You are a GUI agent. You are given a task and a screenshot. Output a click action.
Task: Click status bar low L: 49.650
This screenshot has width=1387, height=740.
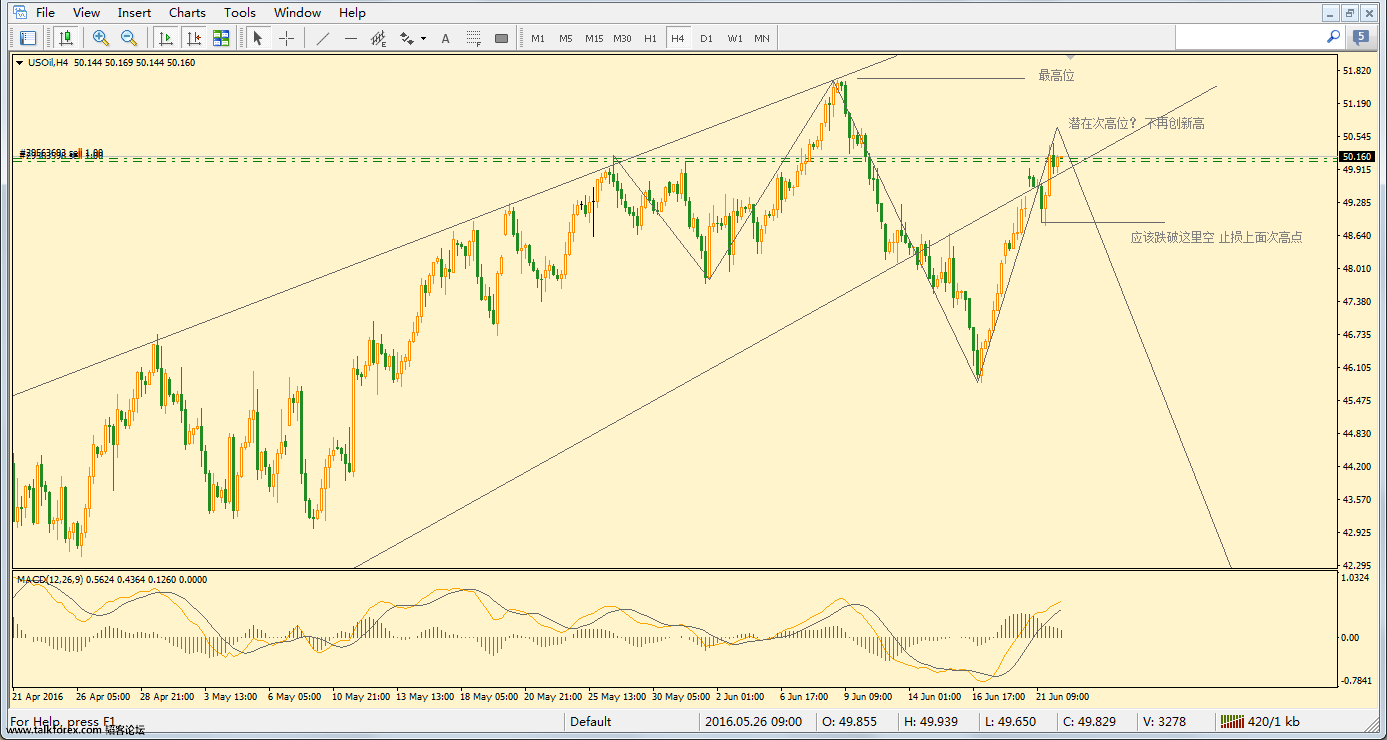tap(1009, 722)
